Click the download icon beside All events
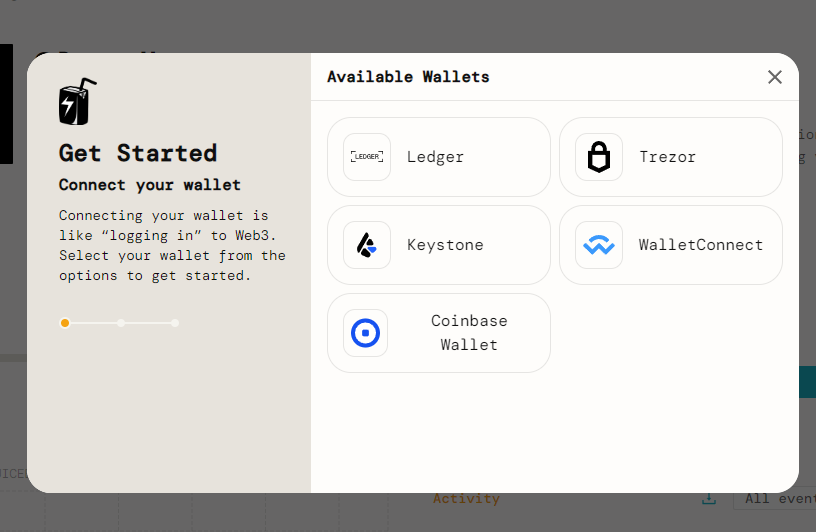Image resolution: width=816 pixels, height=532 pixels. click(x=708, y=499)
